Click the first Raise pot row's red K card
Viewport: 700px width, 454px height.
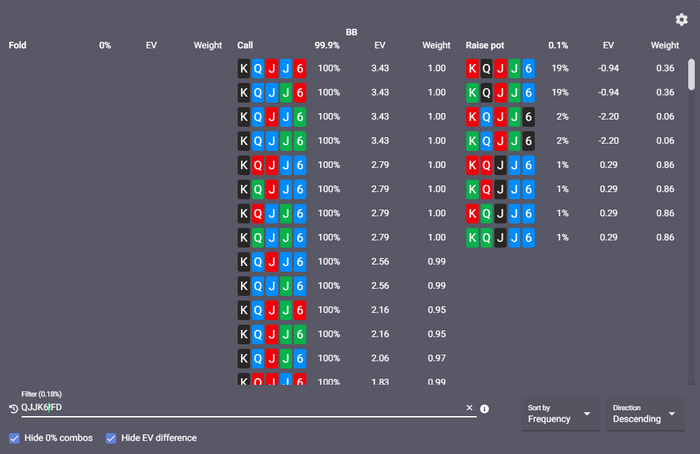(472, 69)
